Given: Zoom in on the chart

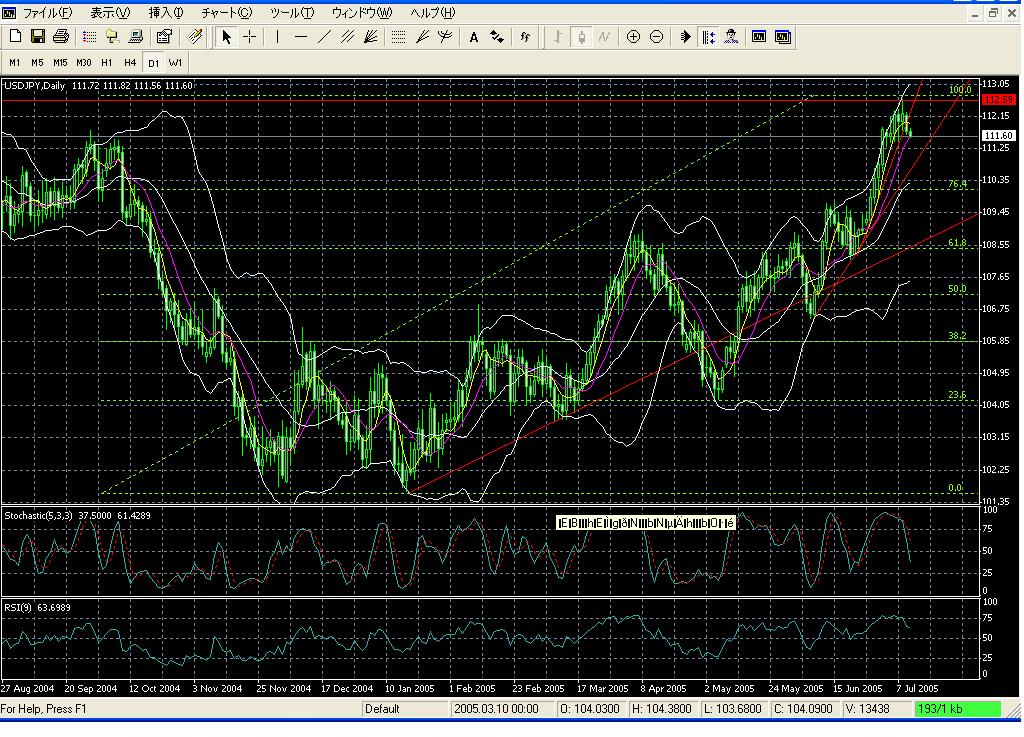Looking at the screenshot, I should pyautogui.click(x=634, y=37).
